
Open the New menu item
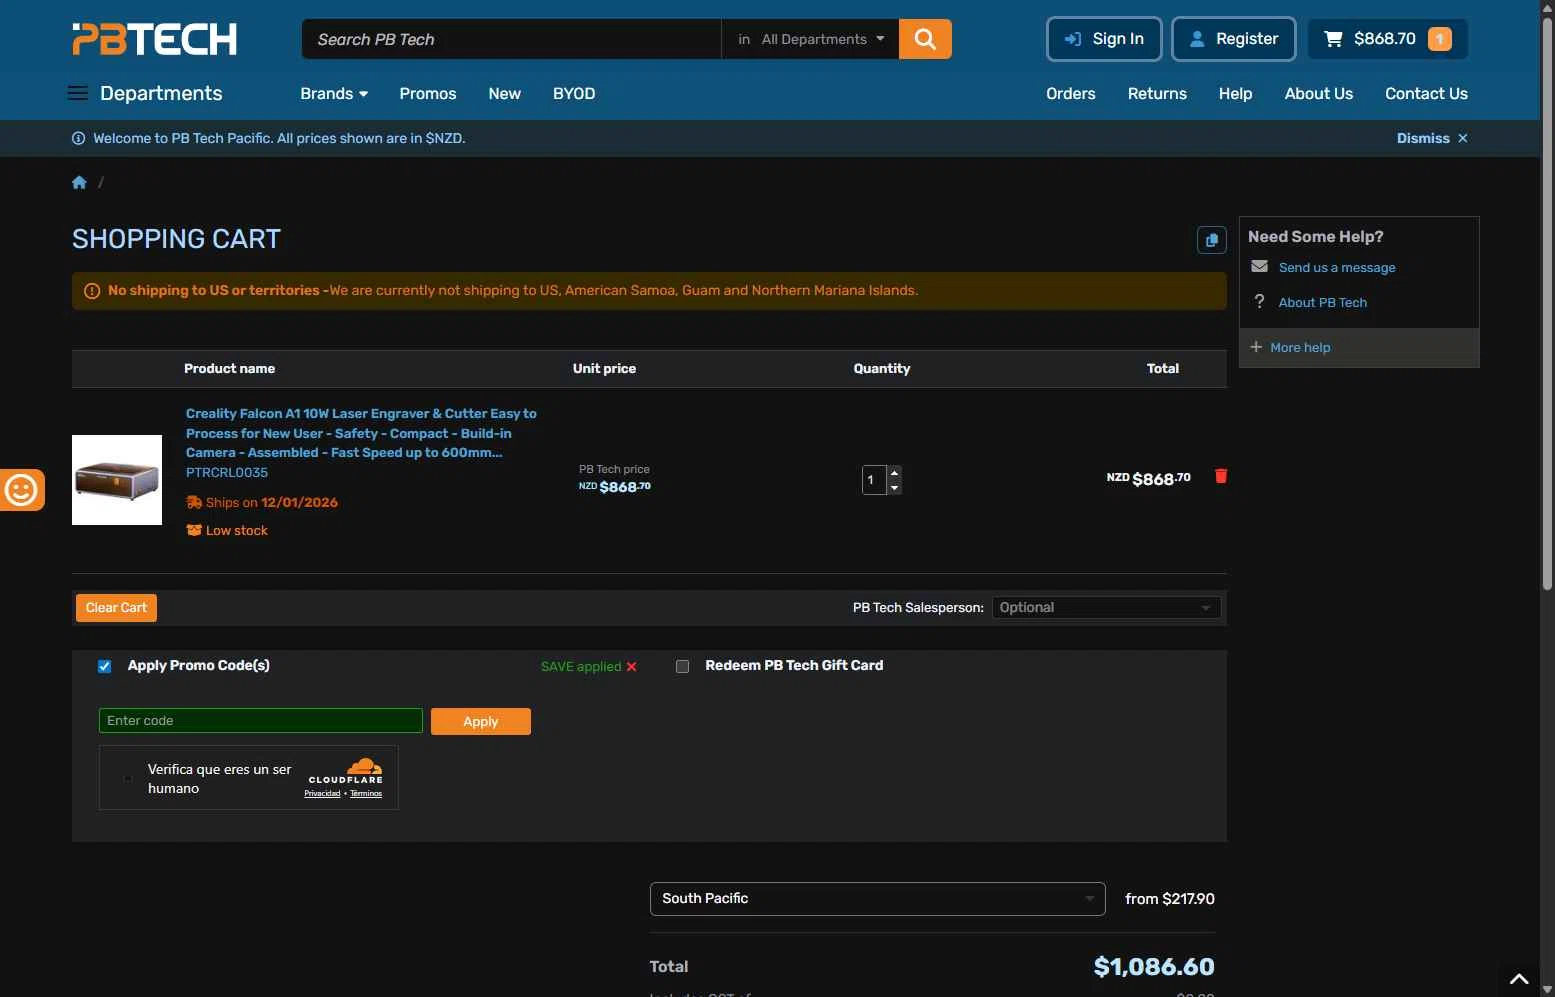[x=504, y=93]
